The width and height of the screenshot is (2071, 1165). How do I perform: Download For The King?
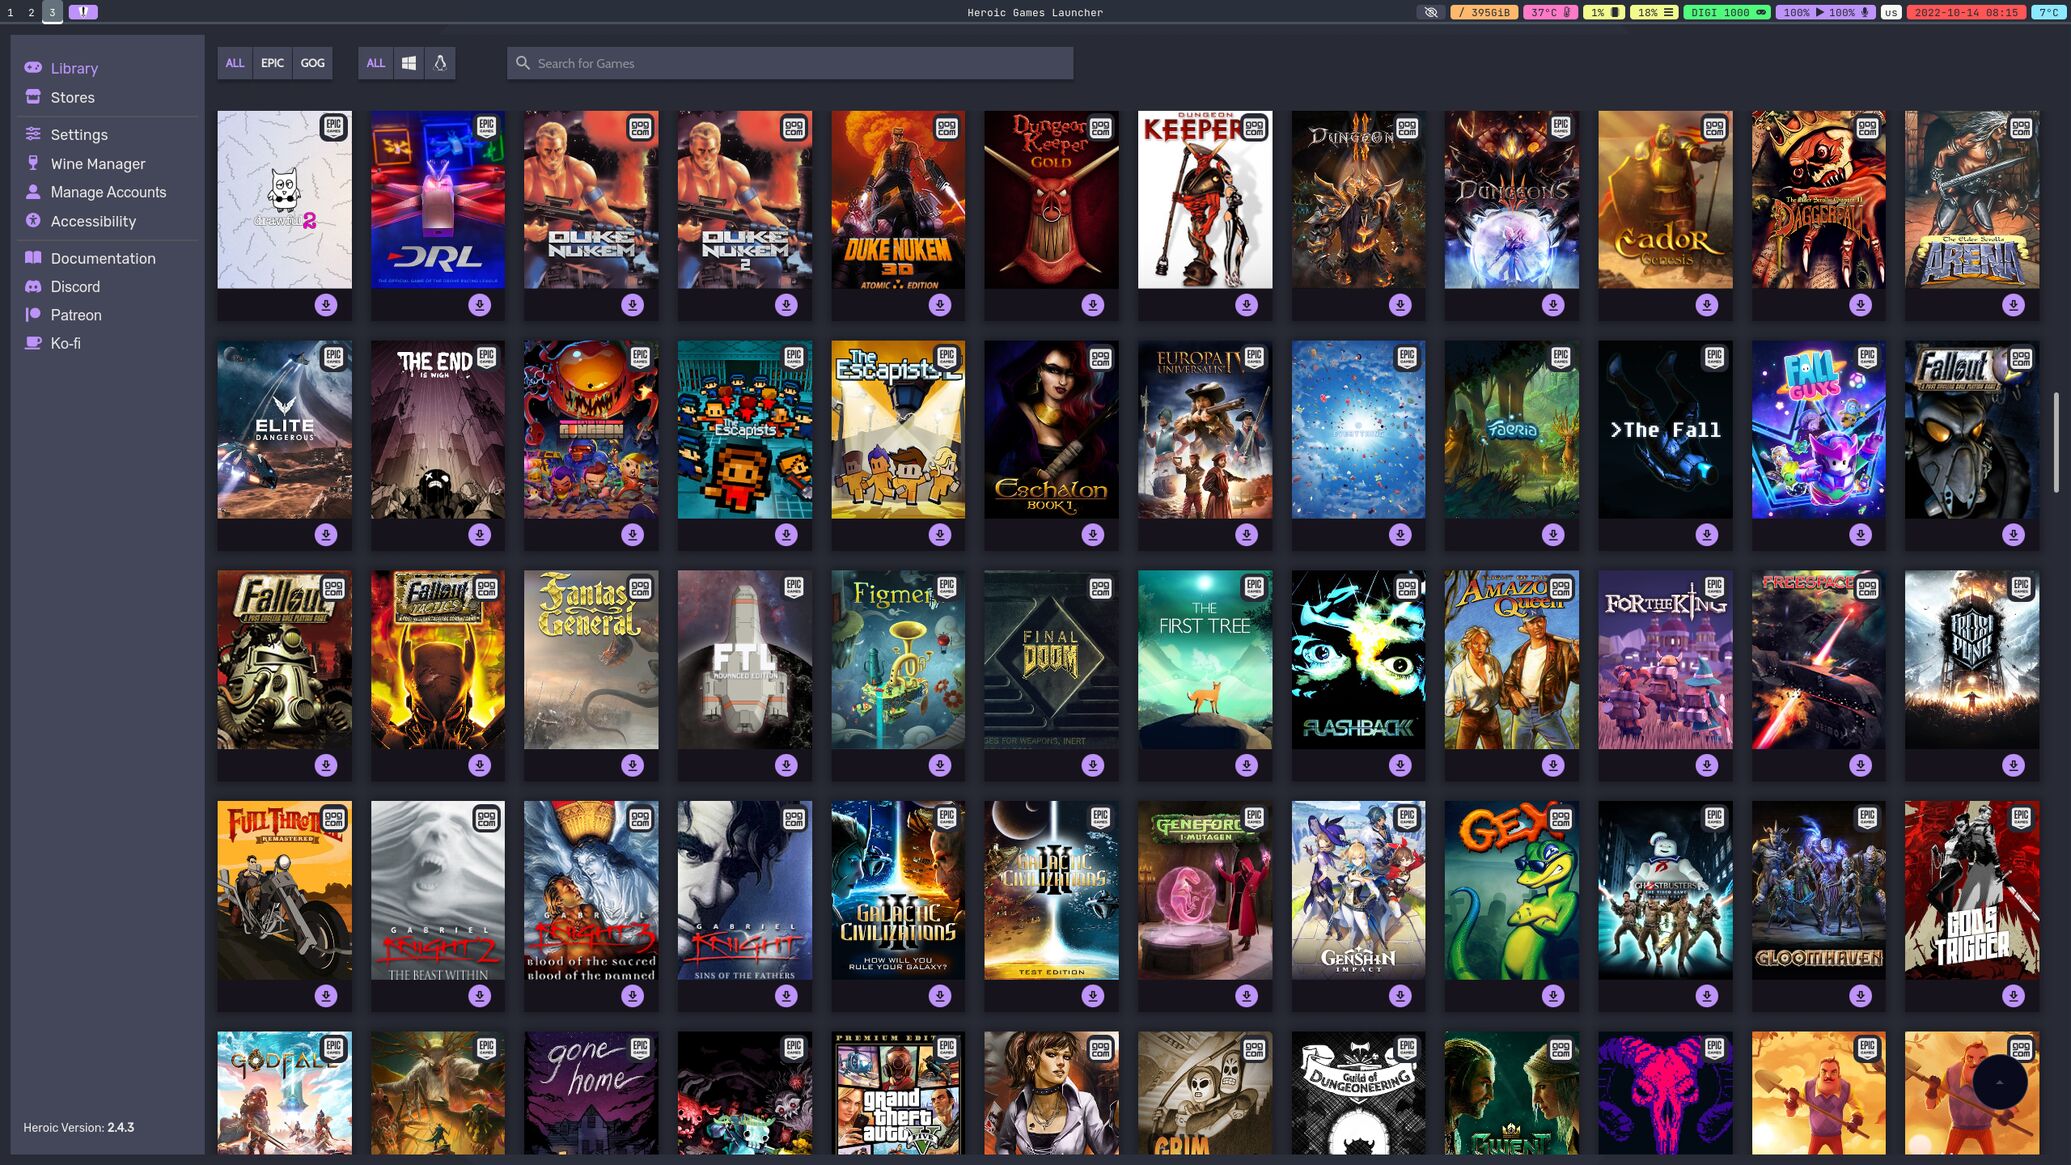(1707, 765)
